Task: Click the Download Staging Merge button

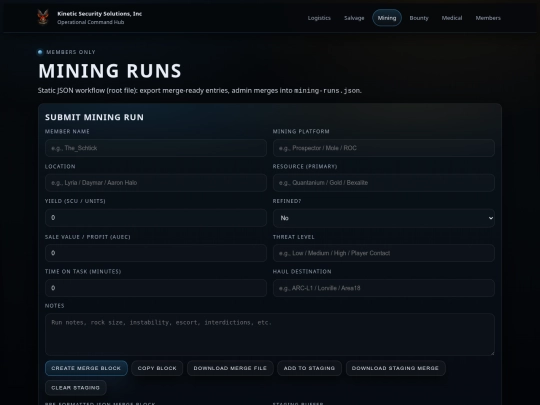Action: click(x=395, y=368)
